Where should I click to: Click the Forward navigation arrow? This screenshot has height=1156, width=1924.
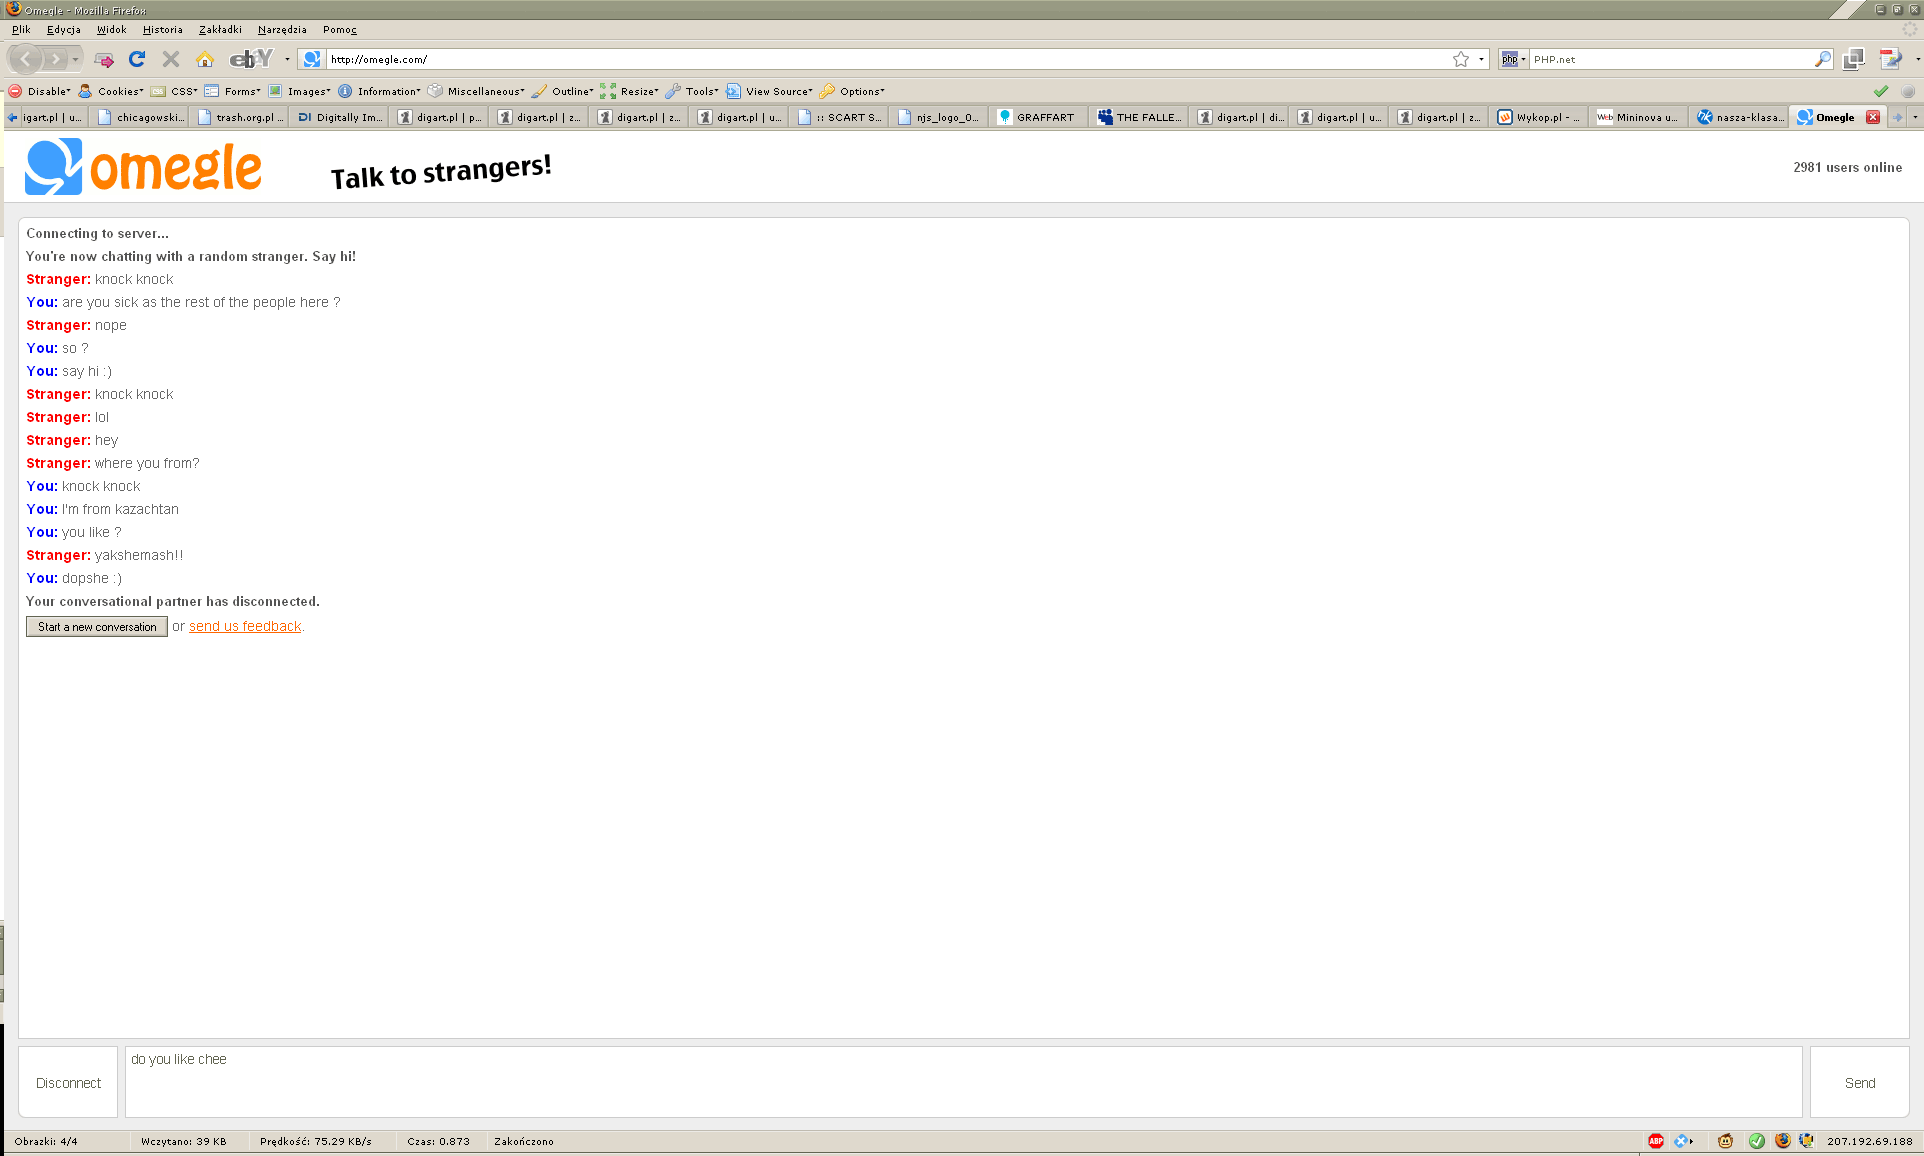[x=56, y=59]
